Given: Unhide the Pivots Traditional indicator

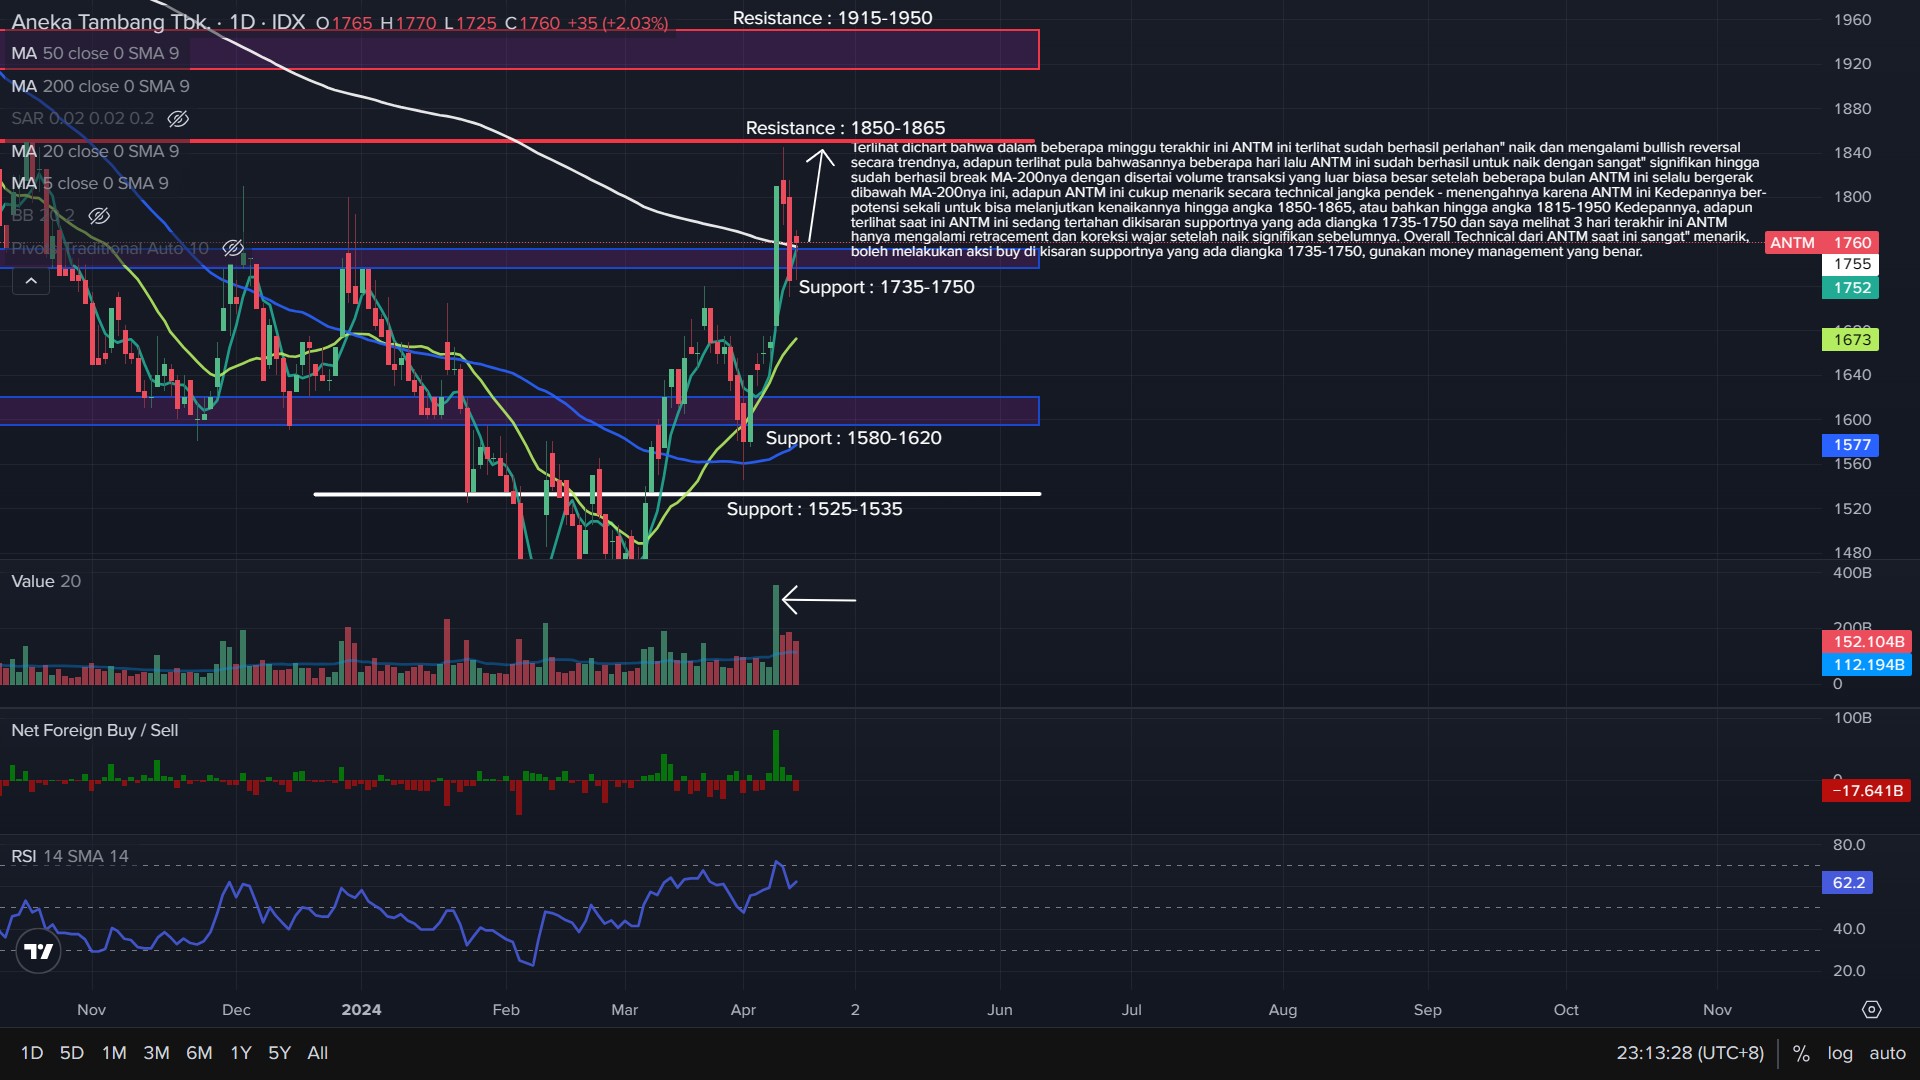Looking at the screenshot, I should 232,248.
